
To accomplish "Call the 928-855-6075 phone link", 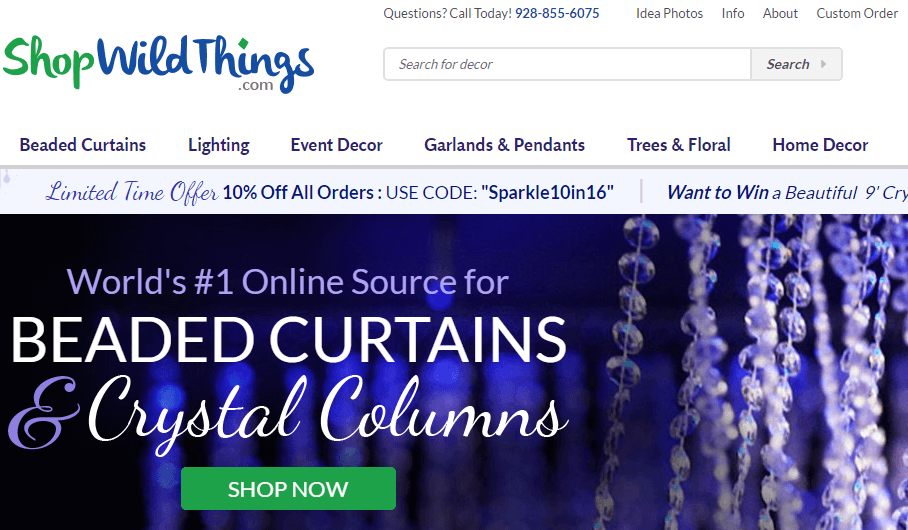I will click(x=557, y=13).
